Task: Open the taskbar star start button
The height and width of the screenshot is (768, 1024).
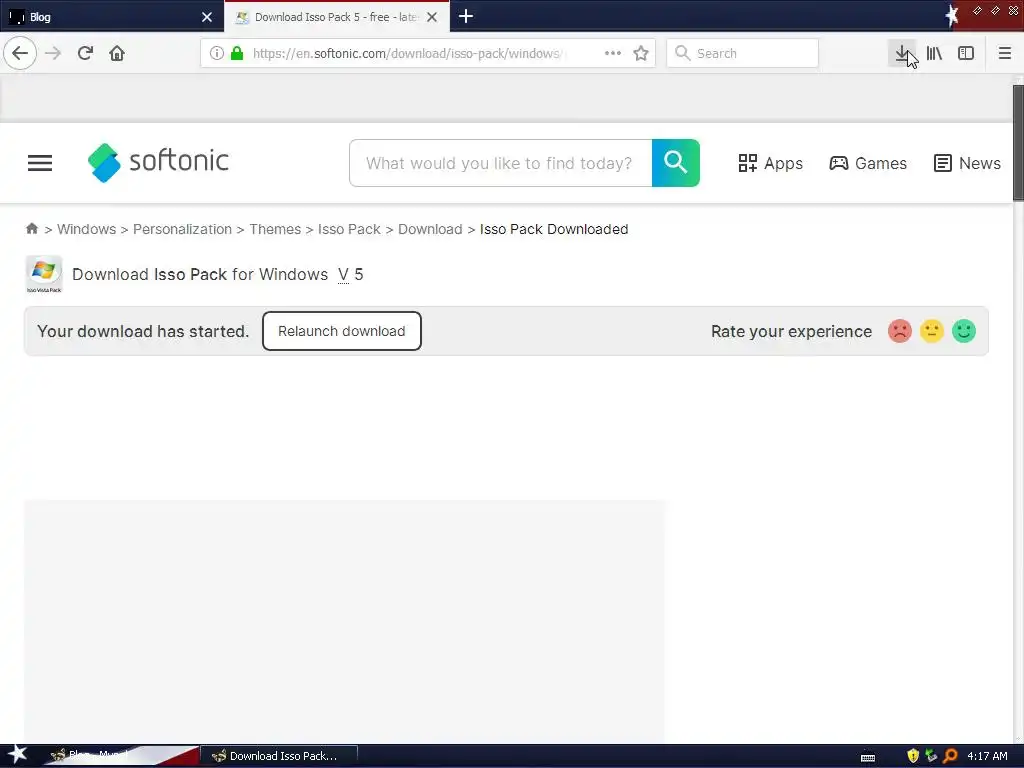Action: click(x=16, y=755)
